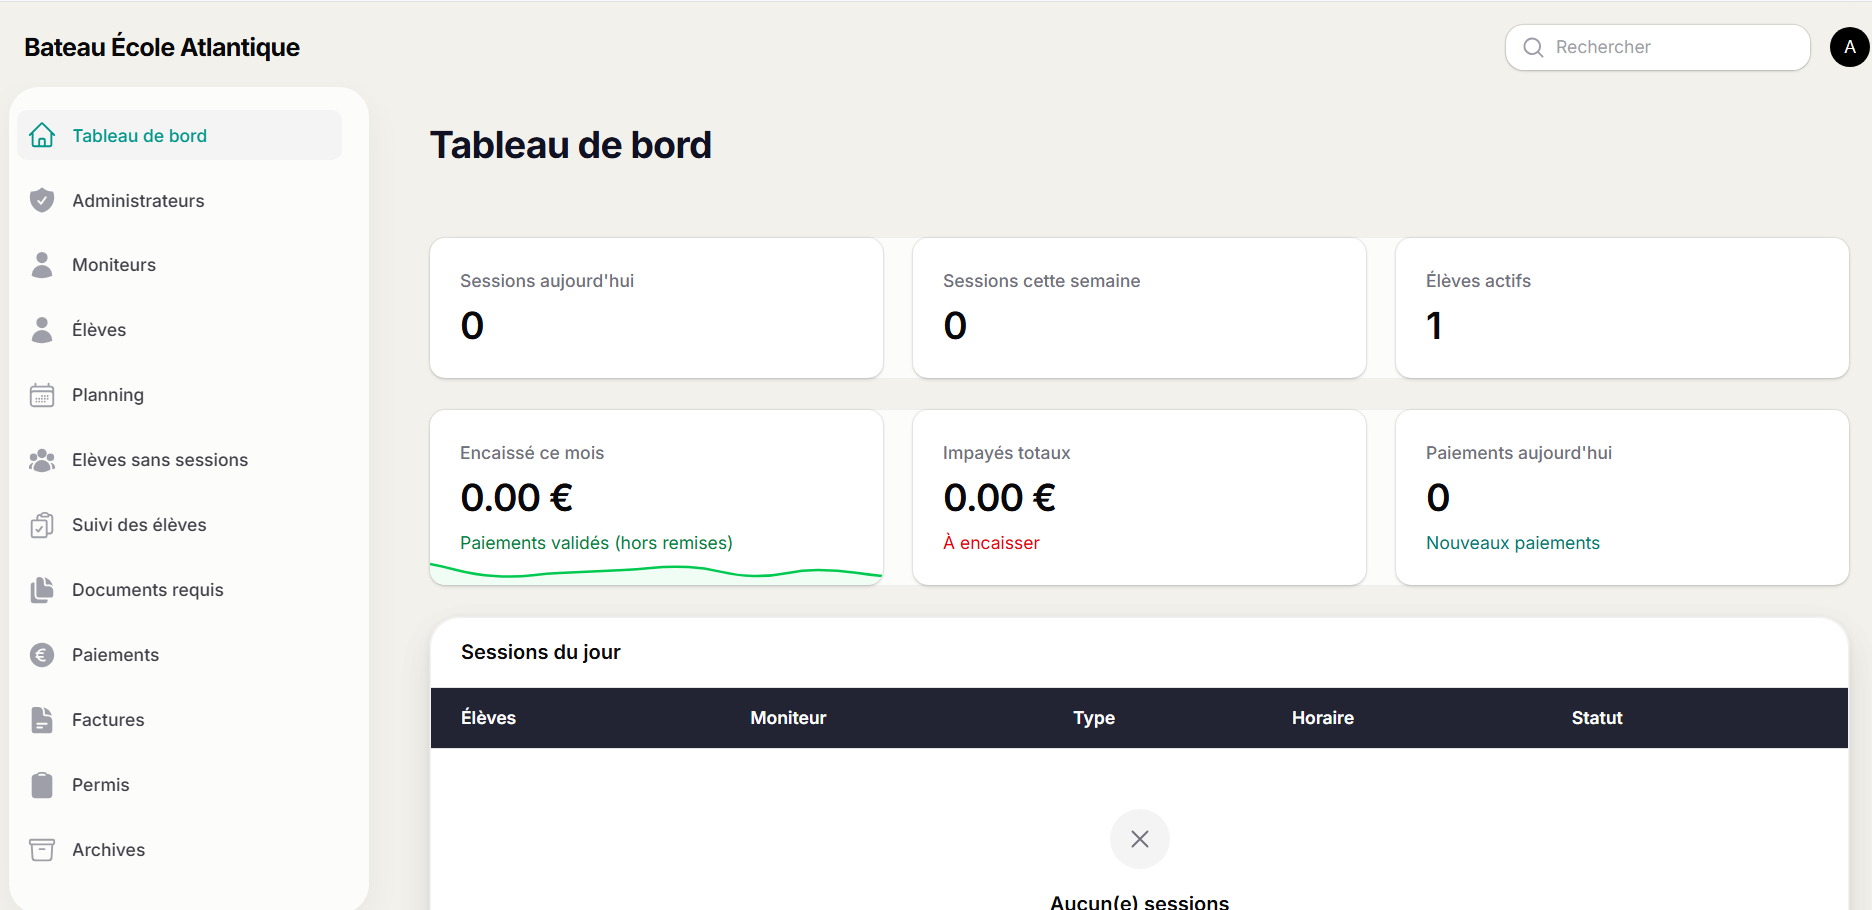Screen dimensions: 1872x910
Task: Click the Administrateurs shield icon
Action: click(x=42, y=200)
